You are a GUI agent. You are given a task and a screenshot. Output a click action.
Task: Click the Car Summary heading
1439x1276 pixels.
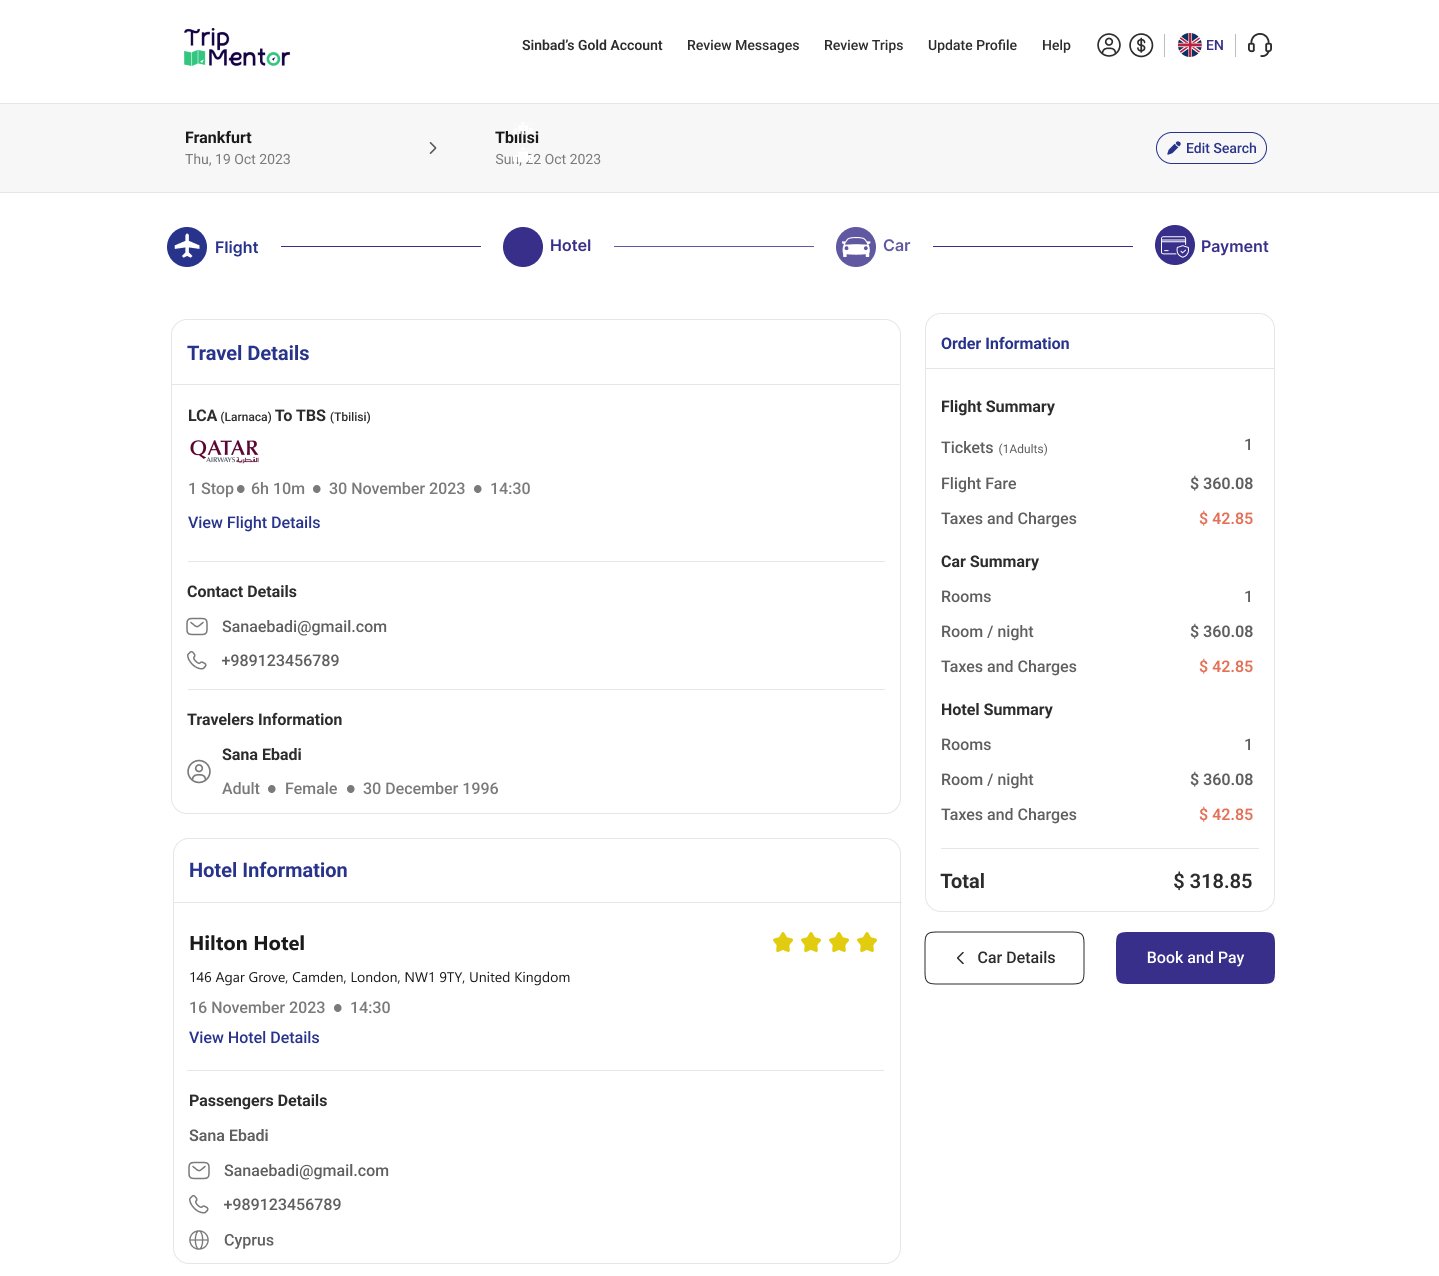990,561
